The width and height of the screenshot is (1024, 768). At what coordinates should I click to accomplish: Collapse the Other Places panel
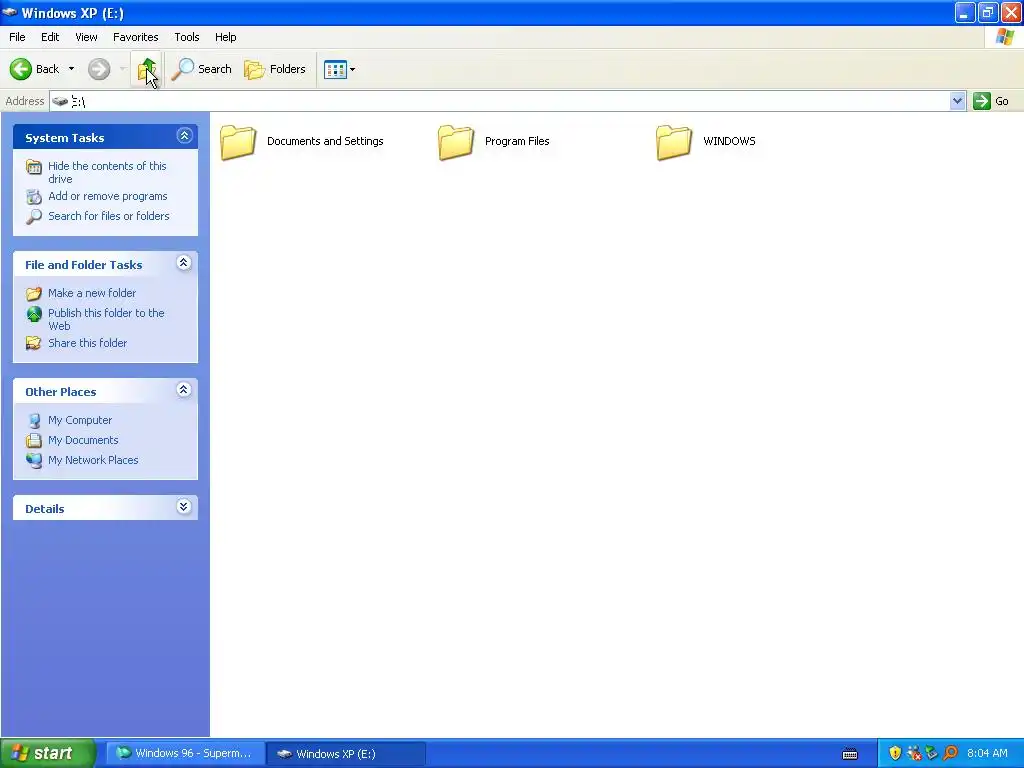(x=184, y=390)
